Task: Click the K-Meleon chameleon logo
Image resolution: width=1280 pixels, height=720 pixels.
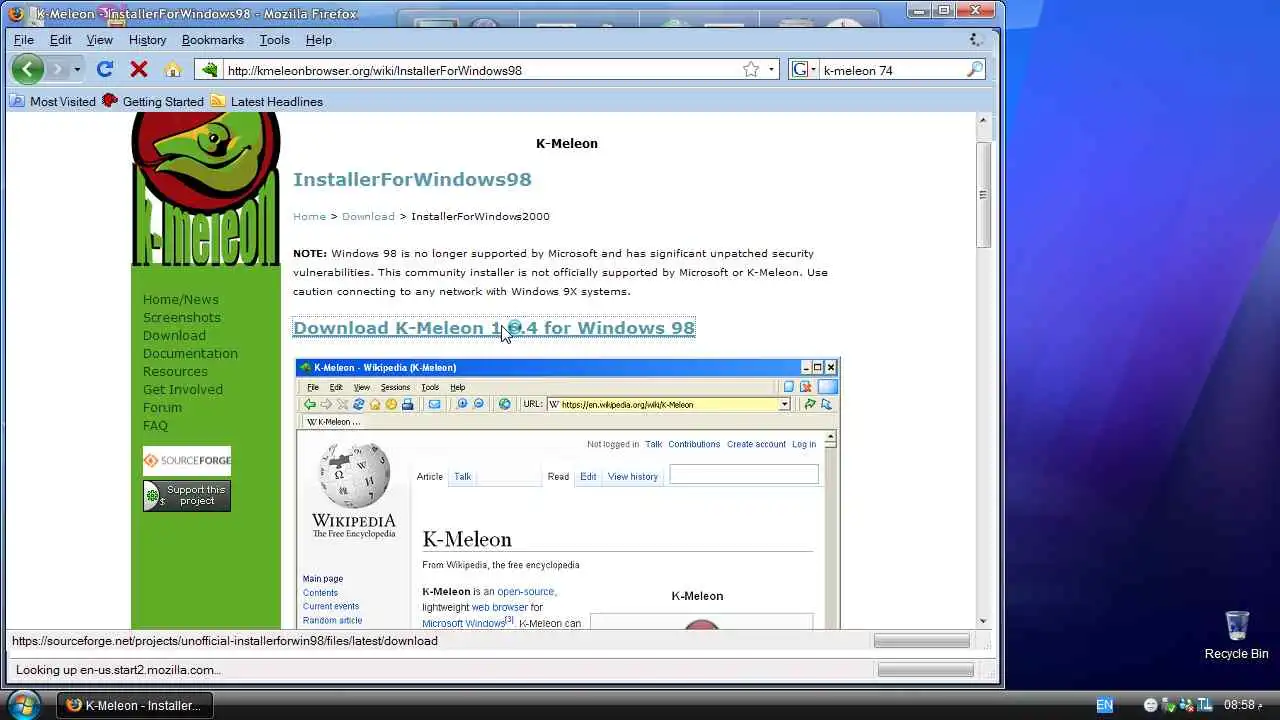Action: coord(206,189)
